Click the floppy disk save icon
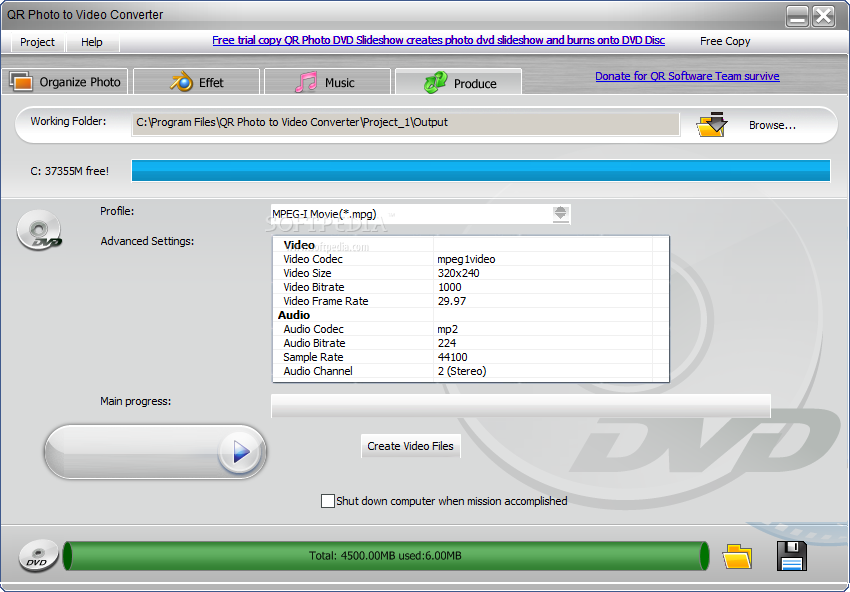 [x=791, y=556]
